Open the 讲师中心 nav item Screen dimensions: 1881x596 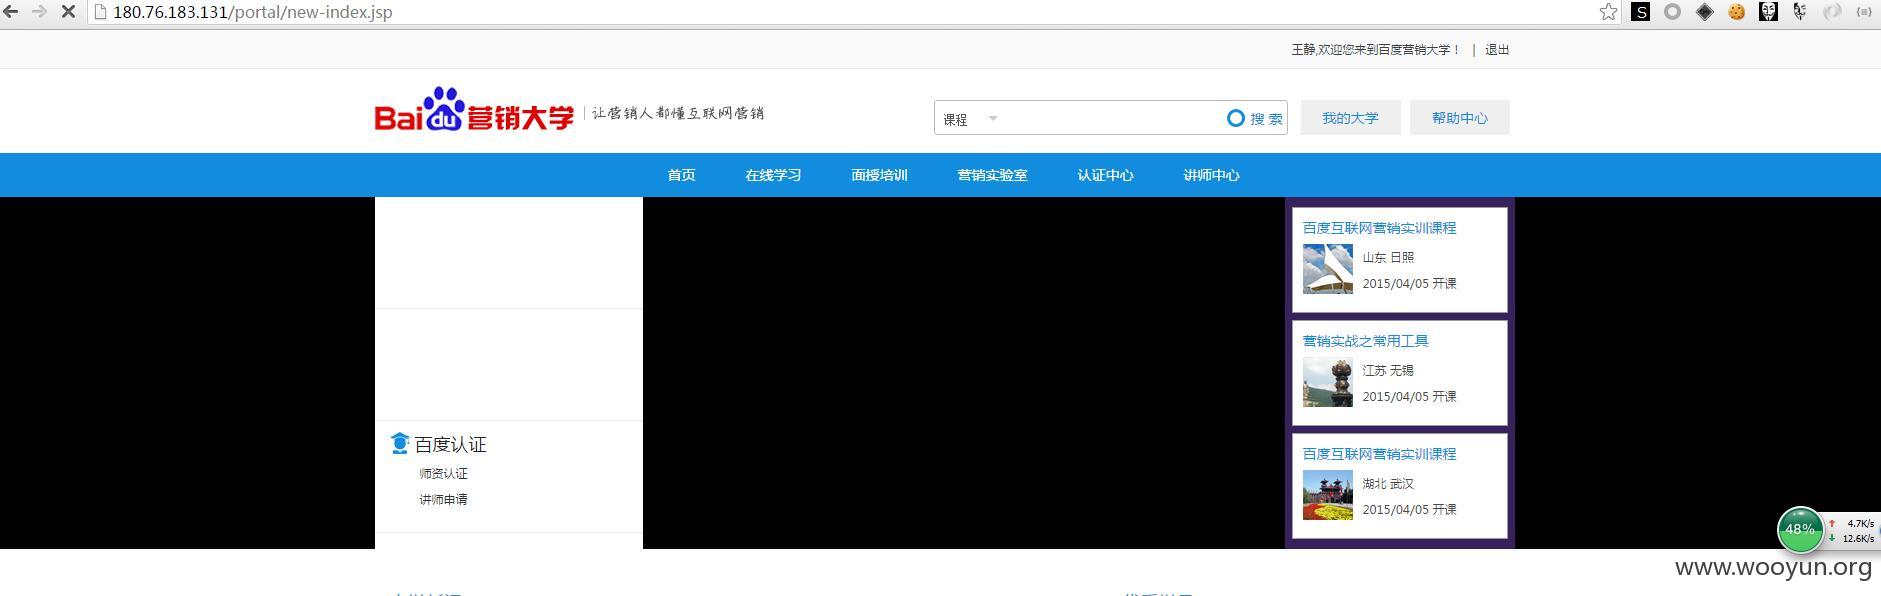1211,175
